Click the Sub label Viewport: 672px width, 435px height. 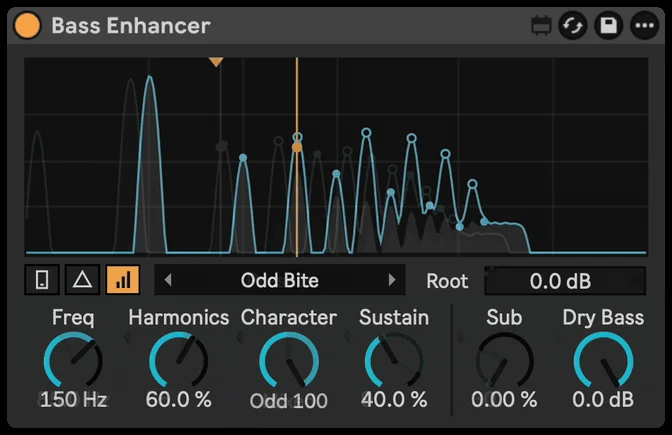click(x=504, y=318)
